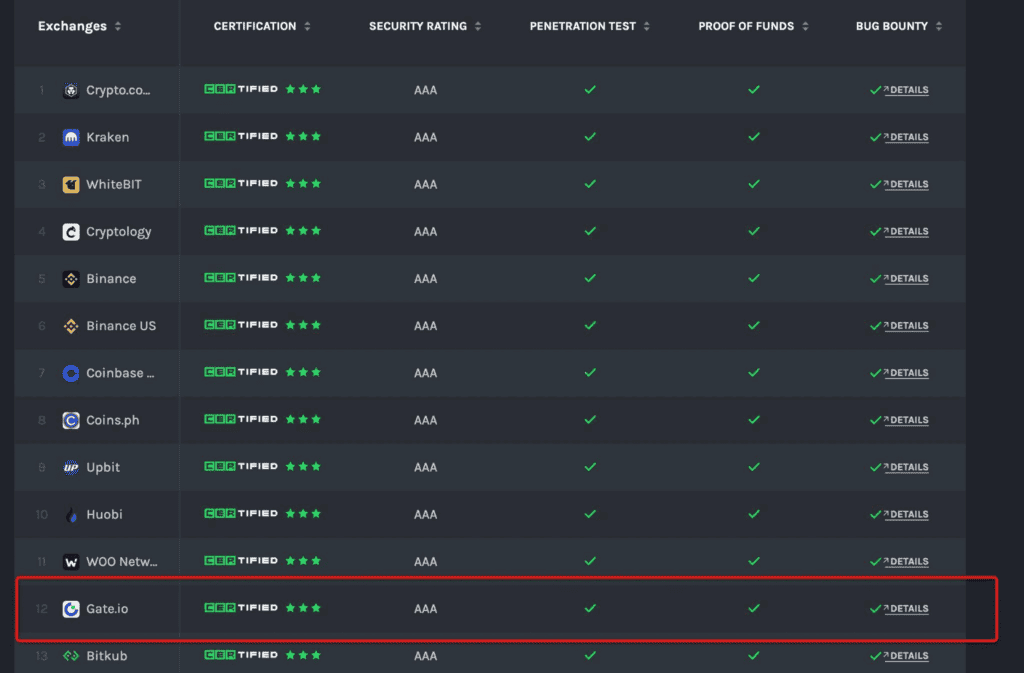The image size is (1024, 673).
Task: Sort table by Exchanges column
Action: [x=118, y=26]
